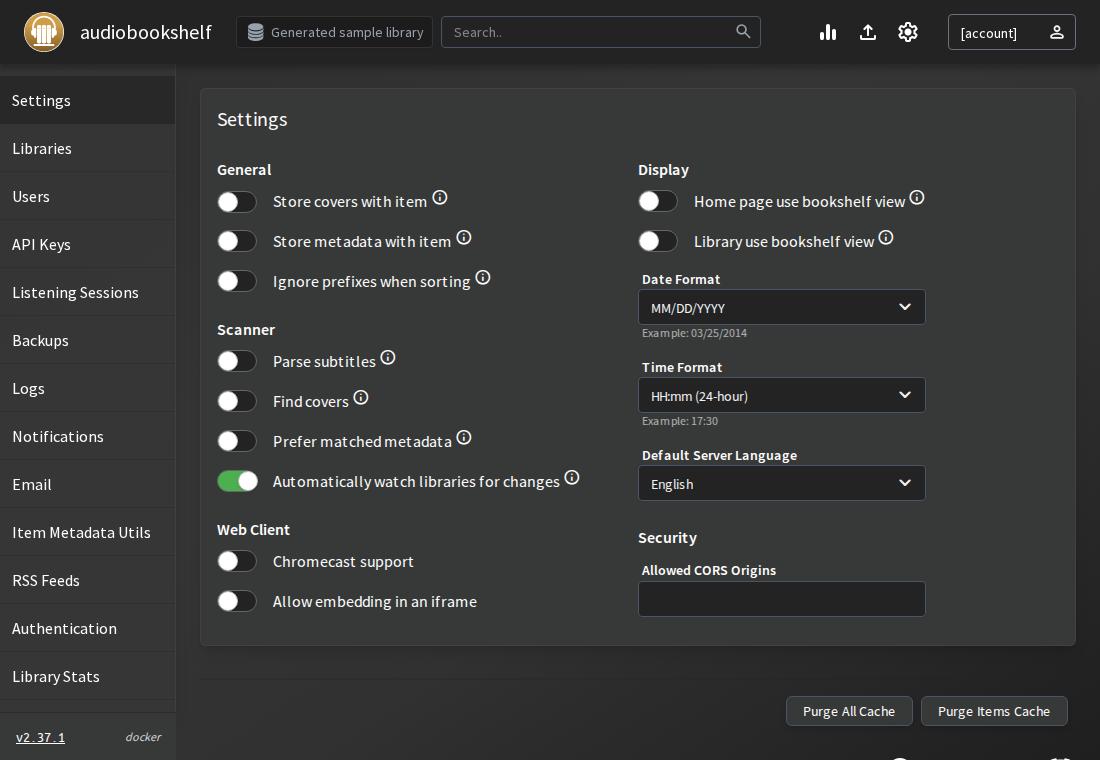
Task: Select Backups in the sidebar
Action: pyautogui.click(x=88, y=340)
